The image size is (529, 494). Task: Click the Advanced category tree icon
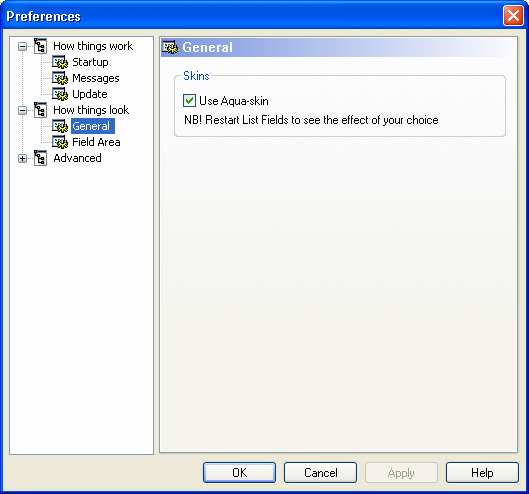click(40, 158)
